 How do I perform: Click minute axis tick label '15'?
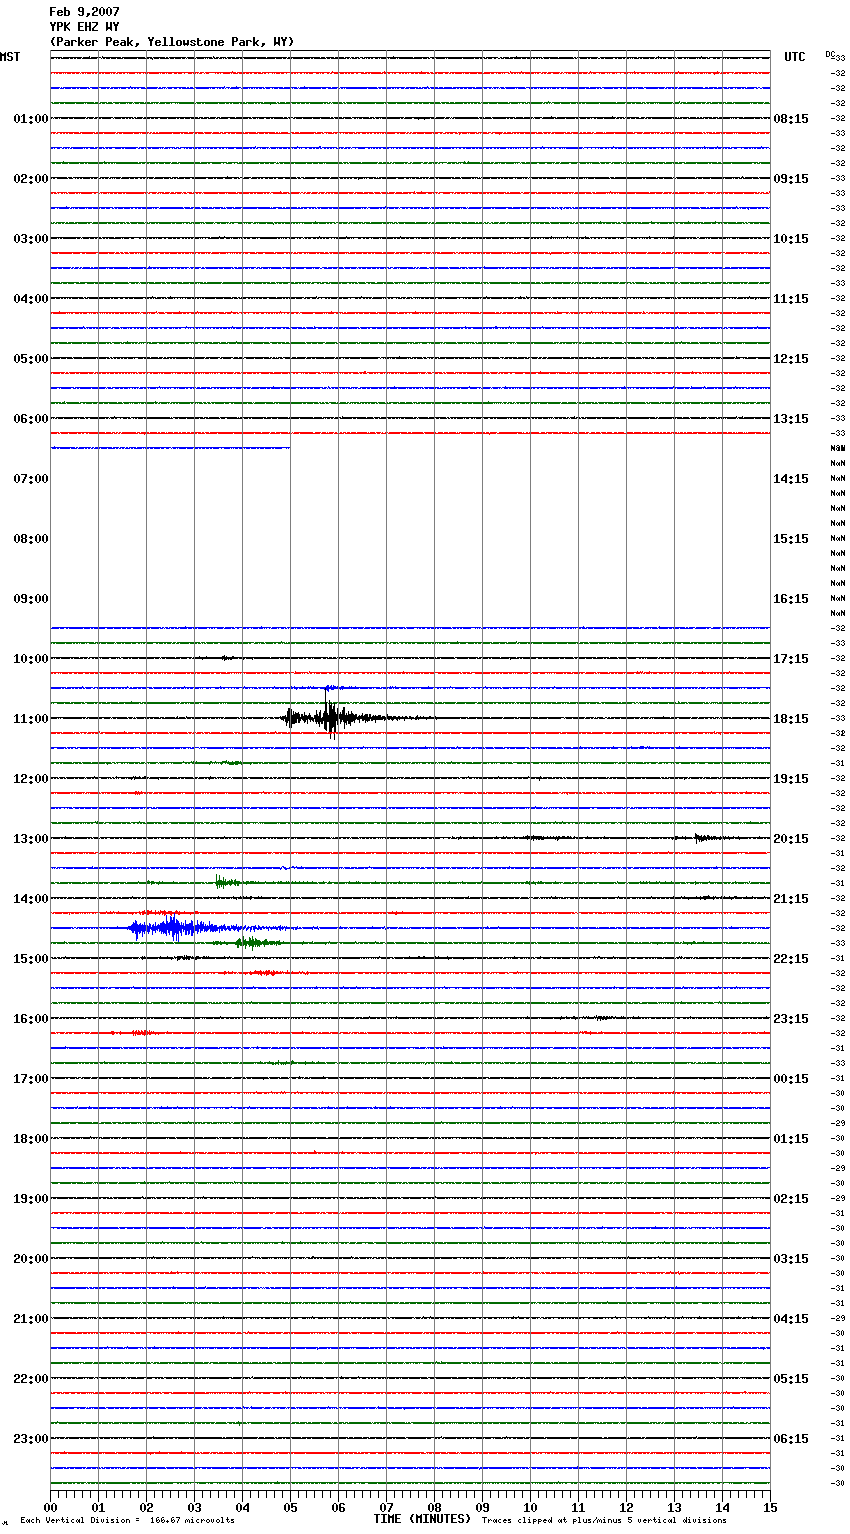pyautogui.click(x=770, y=1507)
